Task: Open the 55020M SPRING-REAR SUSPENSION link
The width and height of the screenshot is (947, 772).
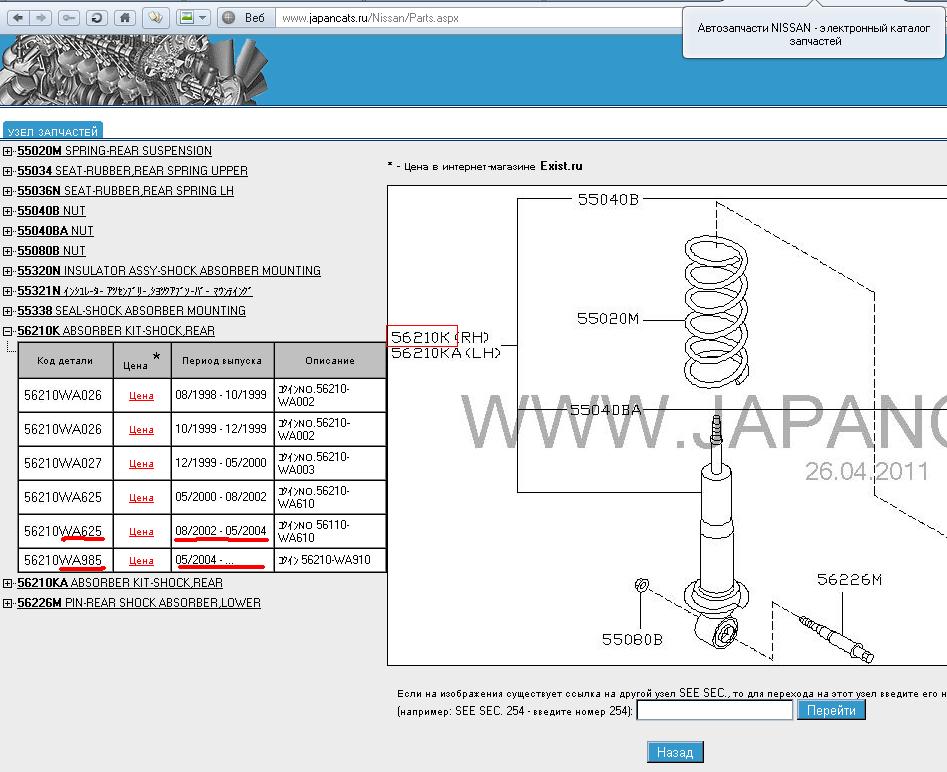Action: 114,150
